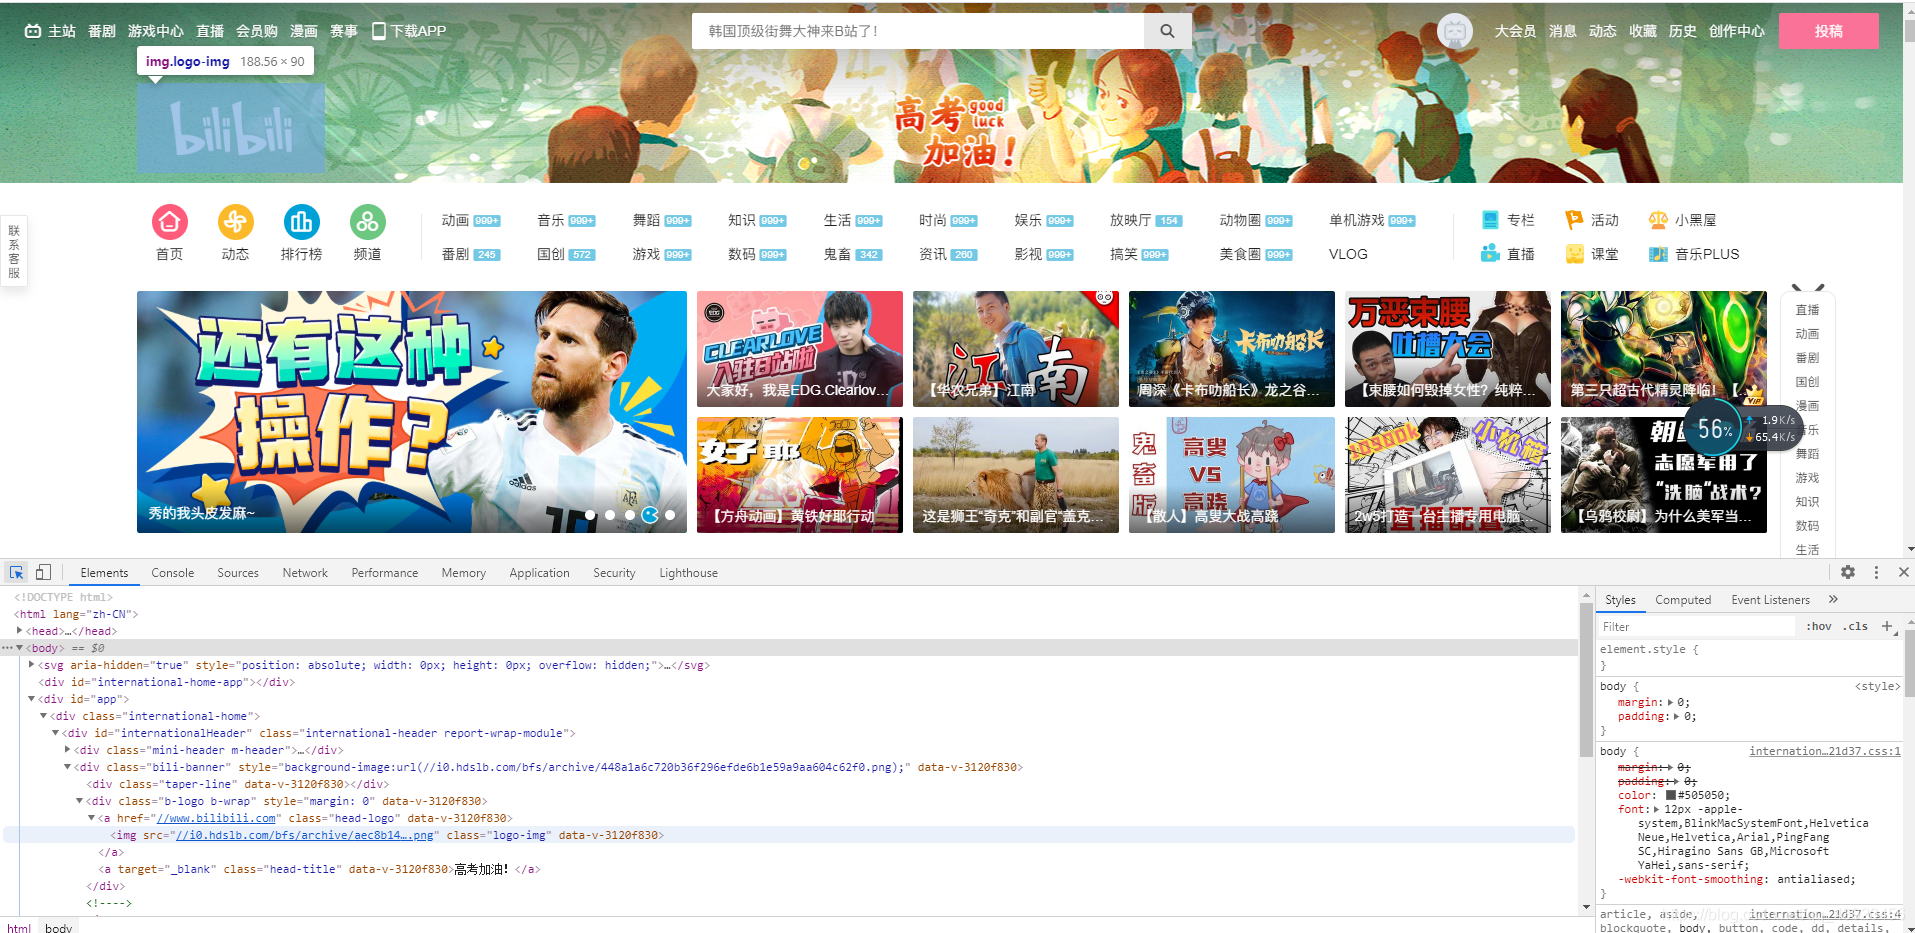Switch to the Sources tab
This screenshot has height=933, width=1915.
(x=238, y=573)
